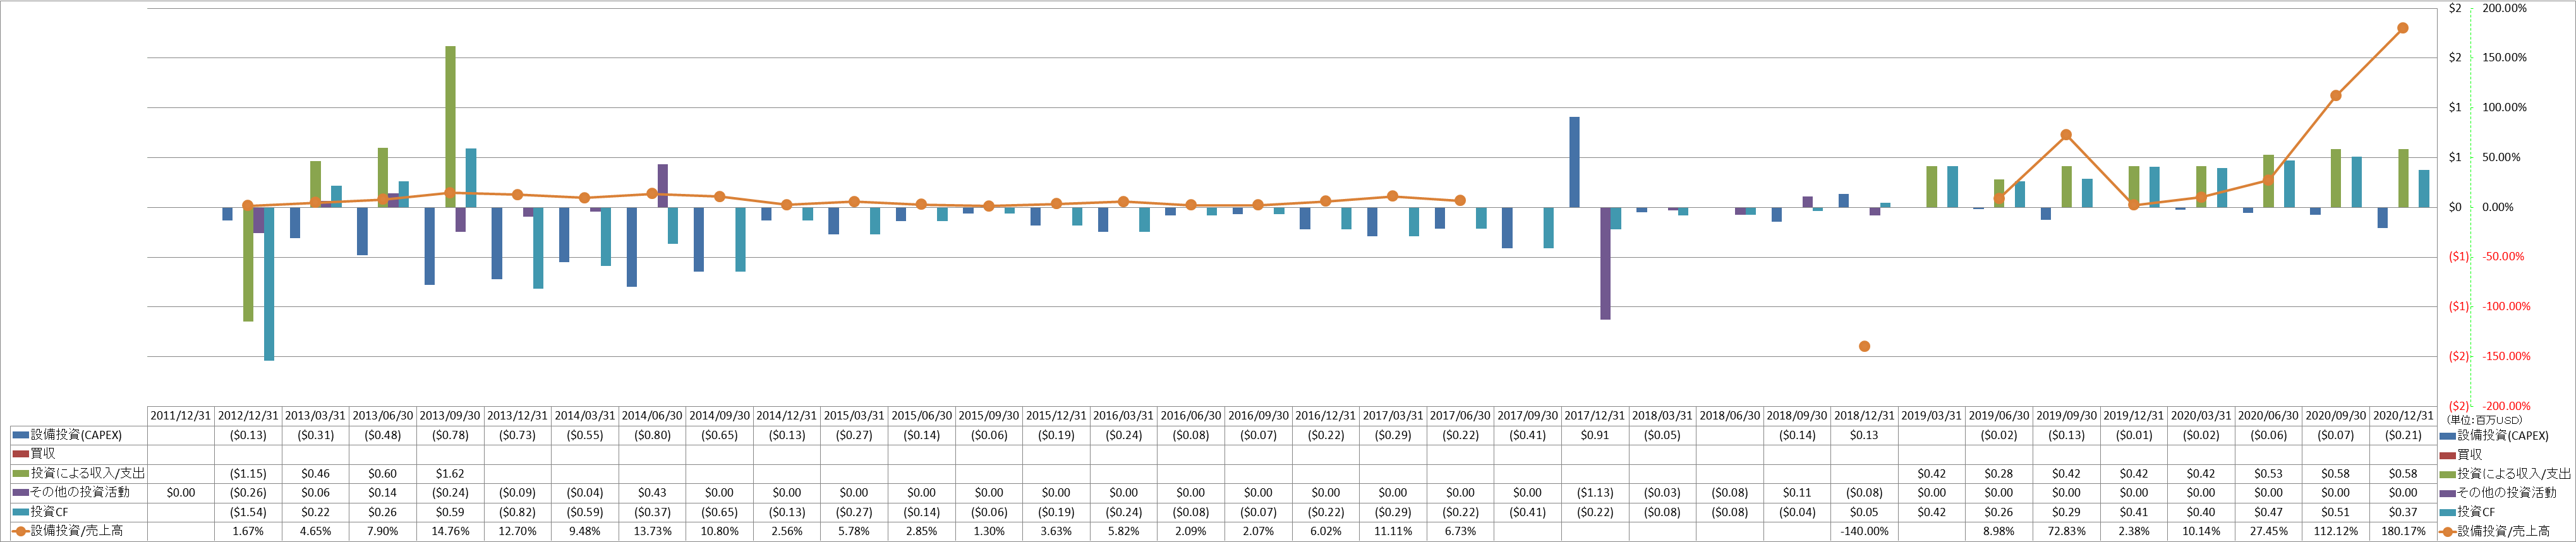Click the $0.53 cell under 2020/06/30
2576x542 pixels.
[2268, 473]
